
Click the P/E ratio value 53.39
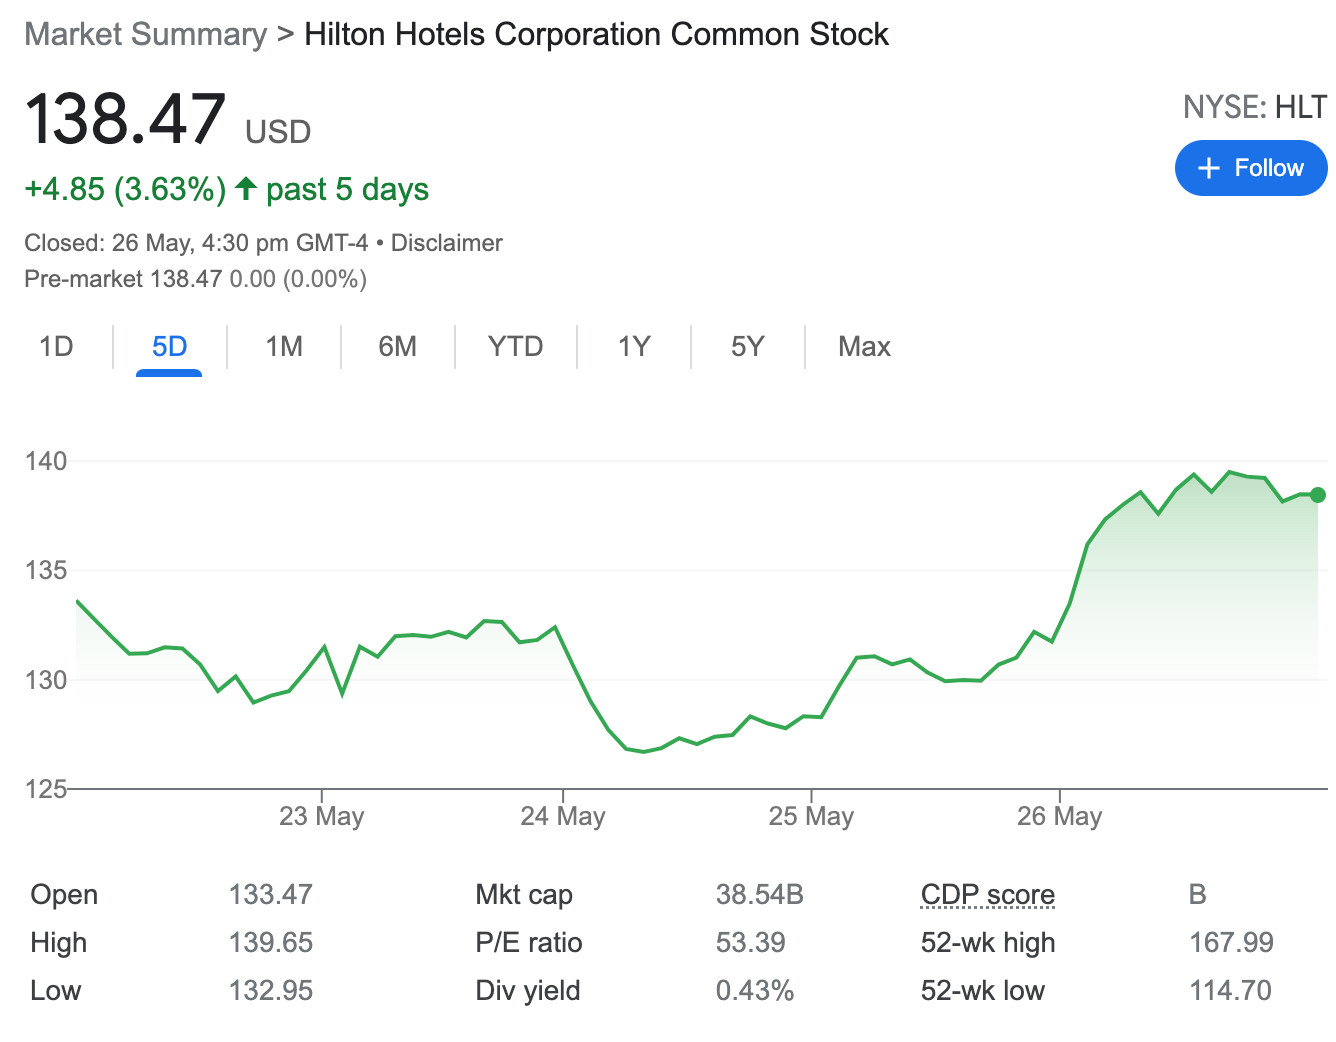click(751, 942)
